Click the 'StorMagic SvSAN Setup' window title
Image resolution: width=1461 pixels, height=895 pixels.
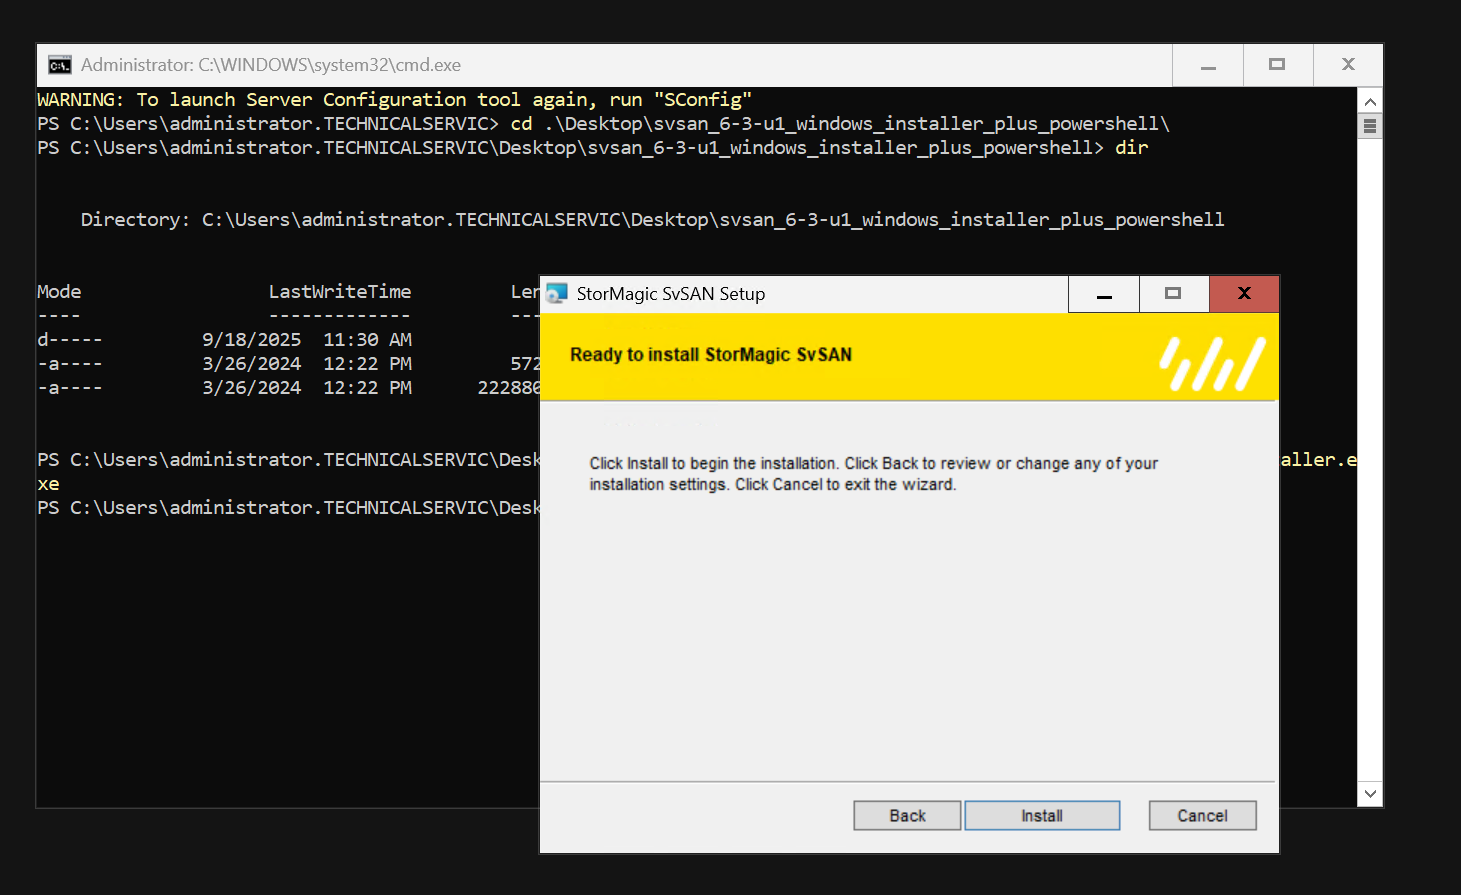tap(671, 294)
